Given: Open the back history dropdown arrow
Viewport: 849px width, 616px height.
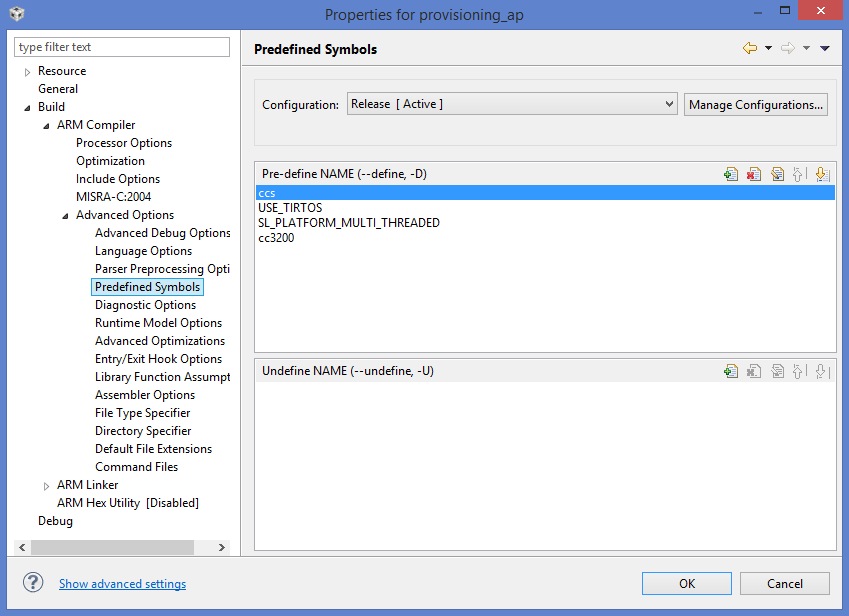Looking at the screenshot, I should pyautogui.click(x=768, y=48).
